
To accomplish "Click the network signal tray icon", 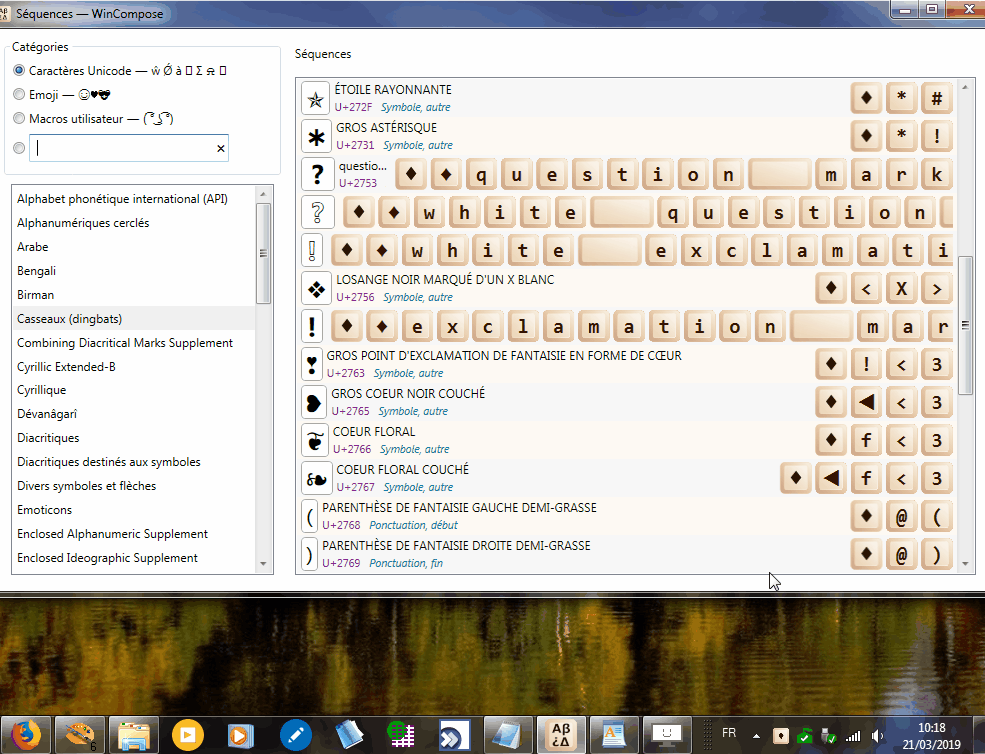I will 852,736.
